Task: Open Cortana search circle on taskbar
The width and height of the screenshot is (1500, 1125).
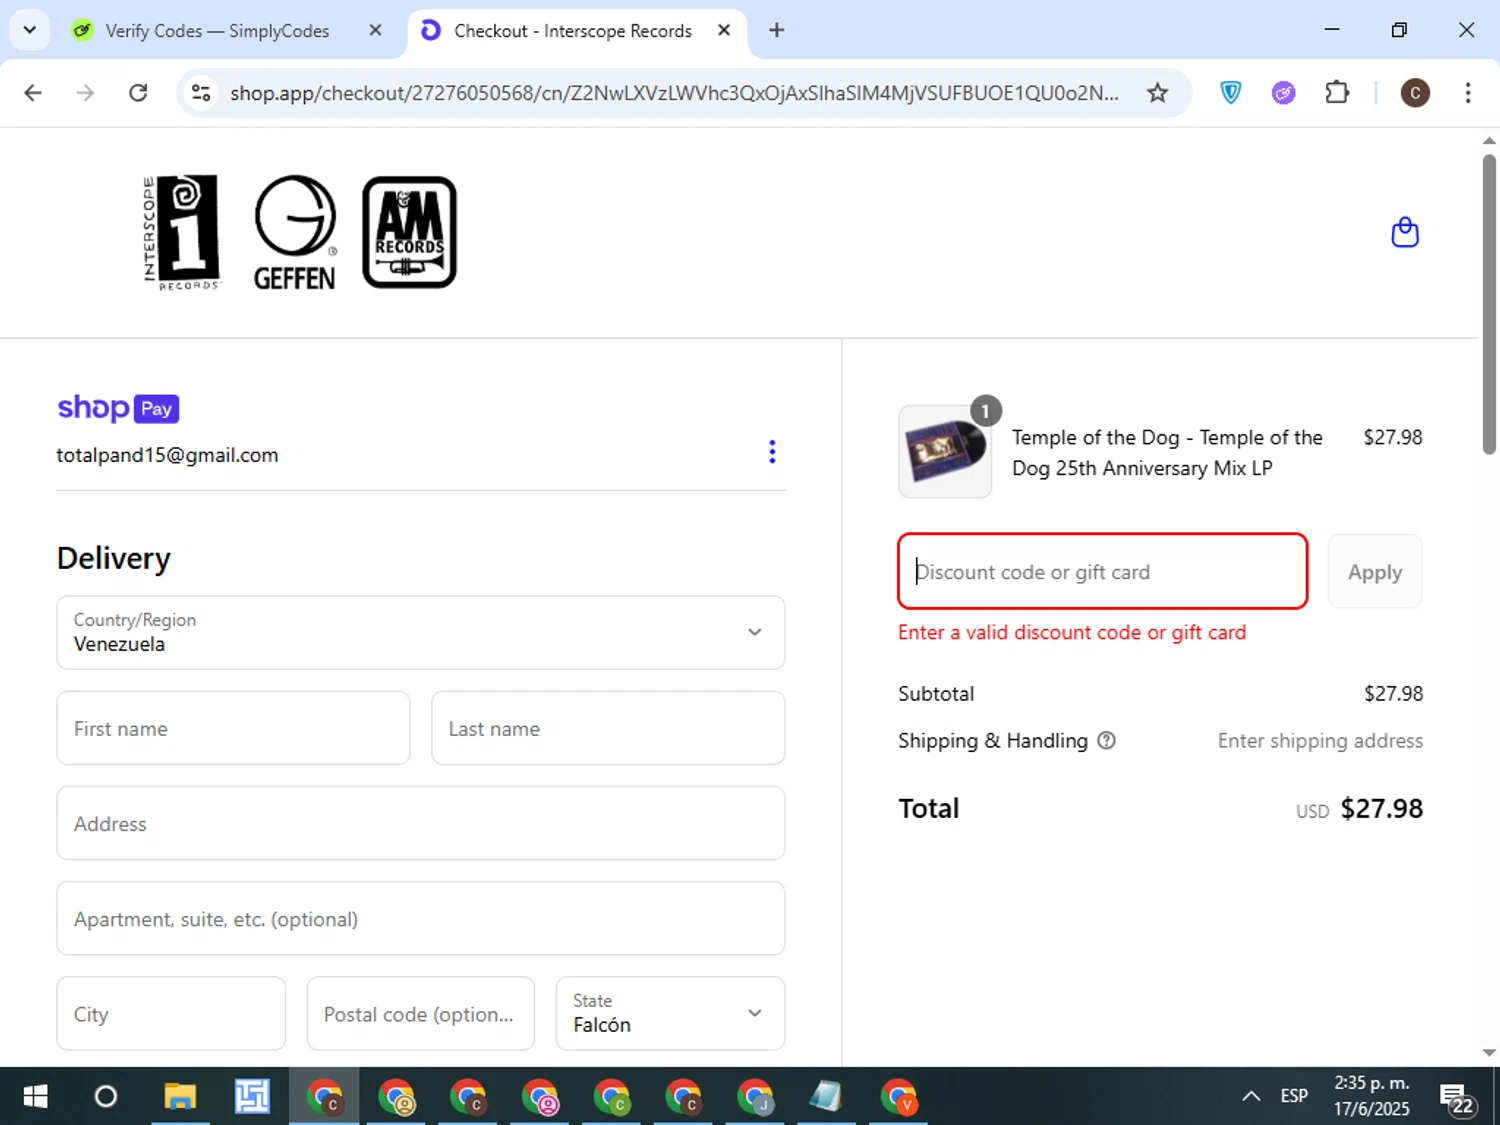Action: click(106, 1097)
